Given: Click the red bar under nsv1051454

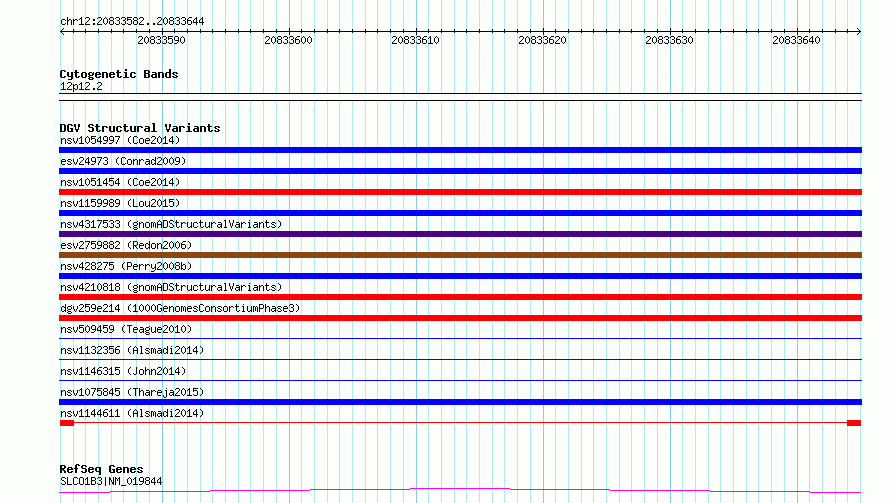Looking at the screenshot, I should (x=460, y=192).
